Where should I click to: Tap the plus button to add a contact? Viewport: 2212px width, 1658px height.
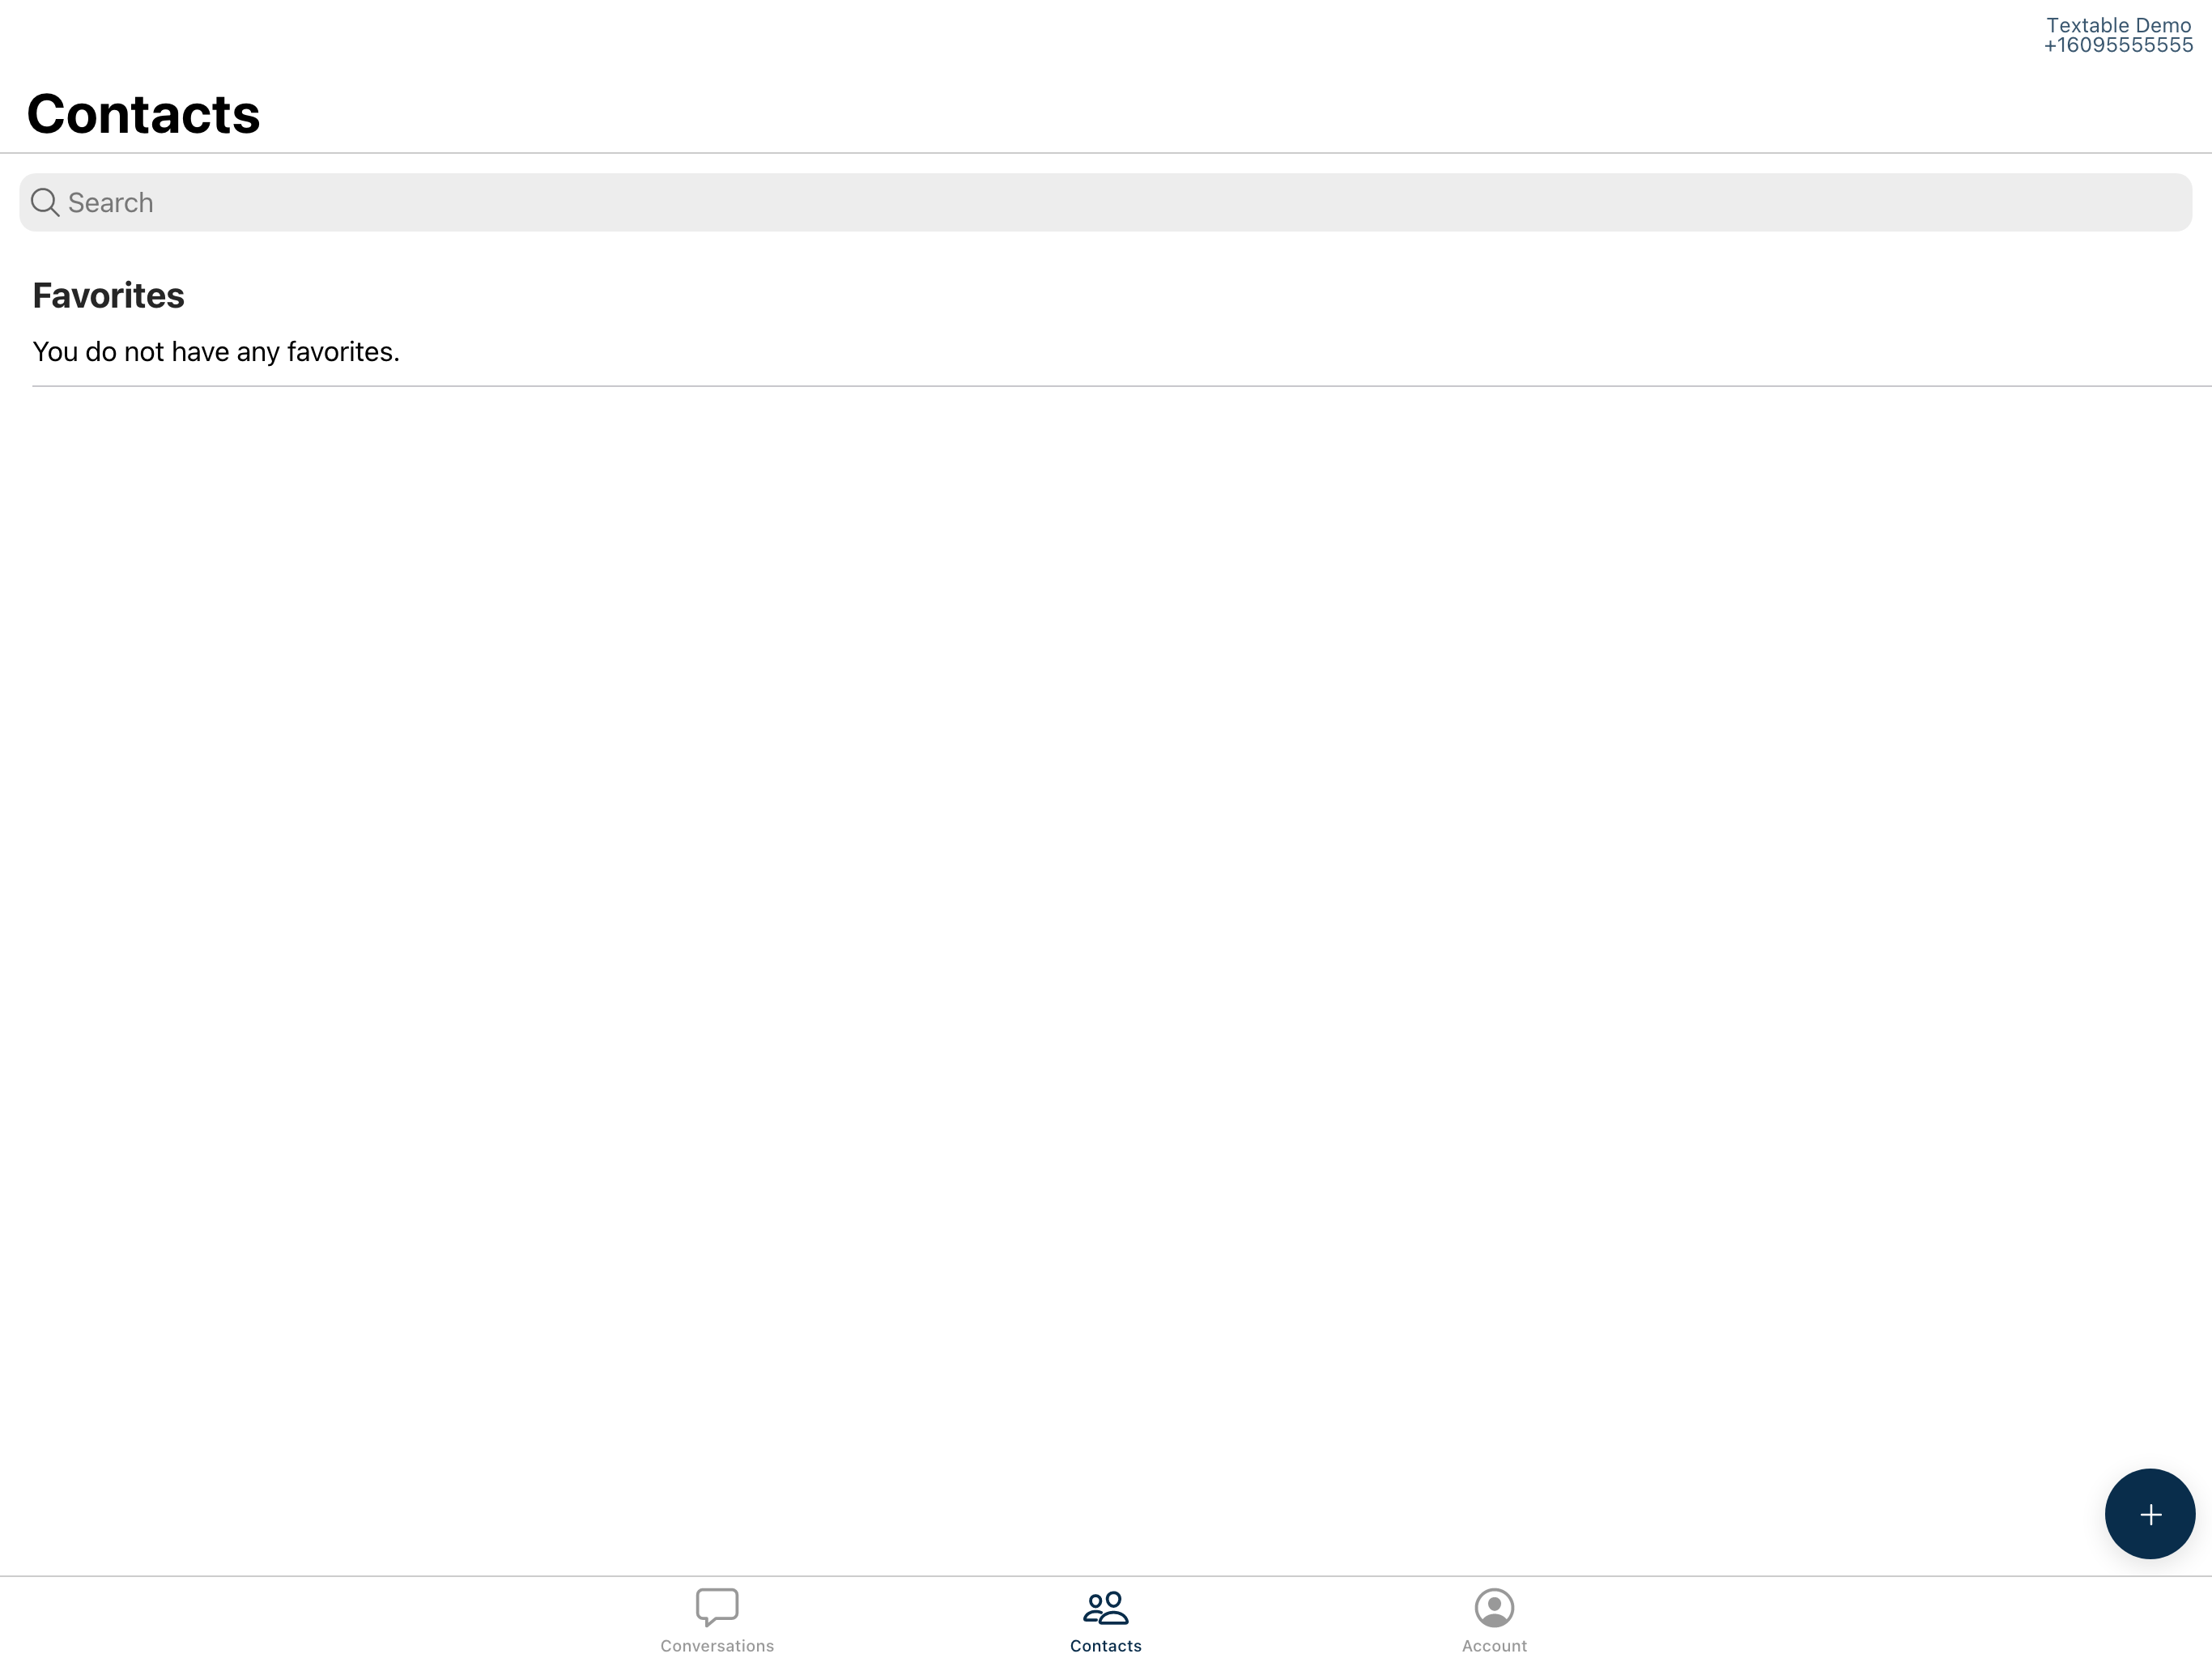tap(2149, 1514)
